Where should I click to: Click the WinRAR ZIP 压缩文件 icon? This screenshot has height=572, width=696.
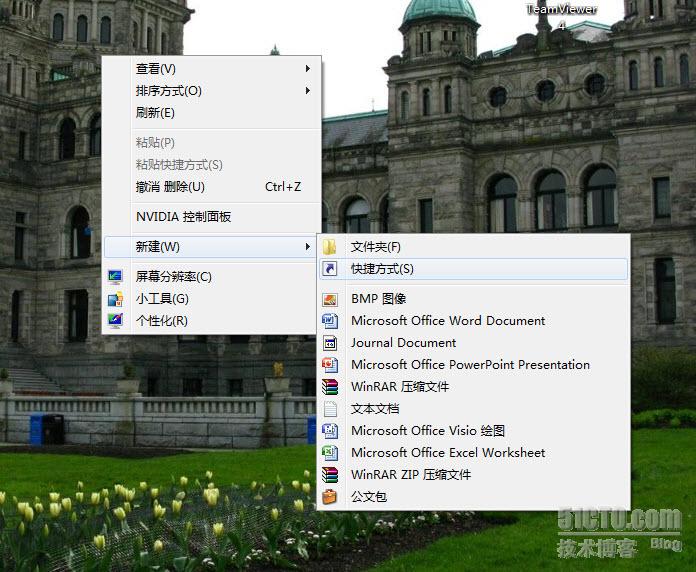pyautogui.click(x=329, y=474)
